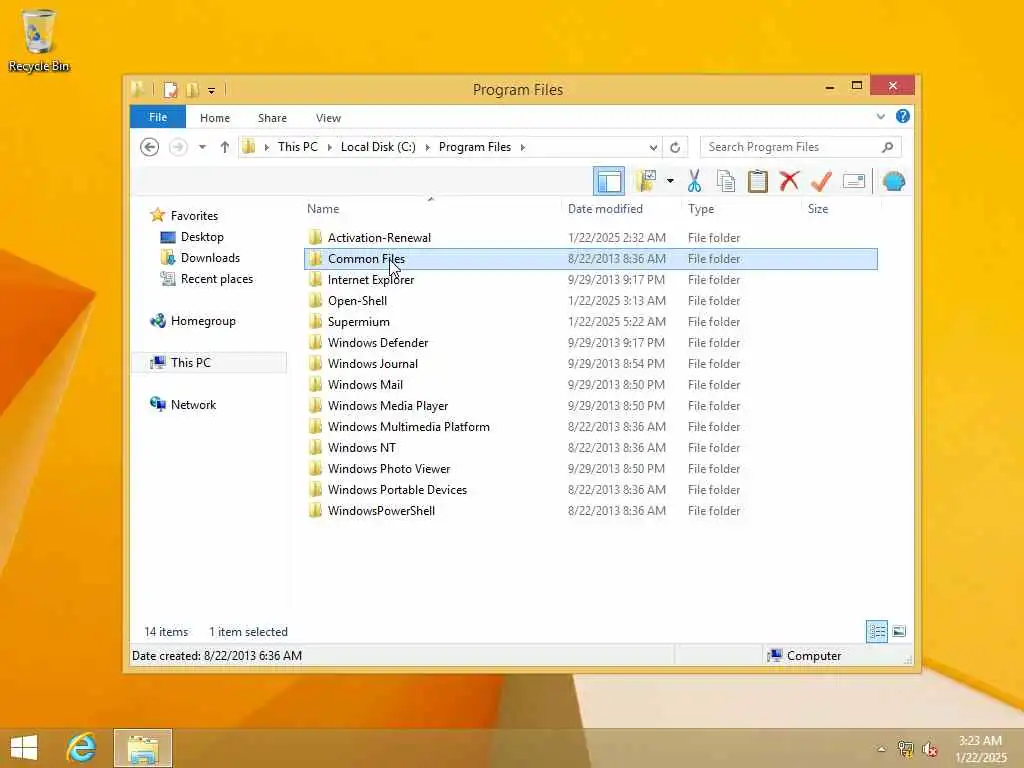Select Downloads under Favorites
Image resolution: width=1024 pixels, height=768 pixels.
pos(210,258)
